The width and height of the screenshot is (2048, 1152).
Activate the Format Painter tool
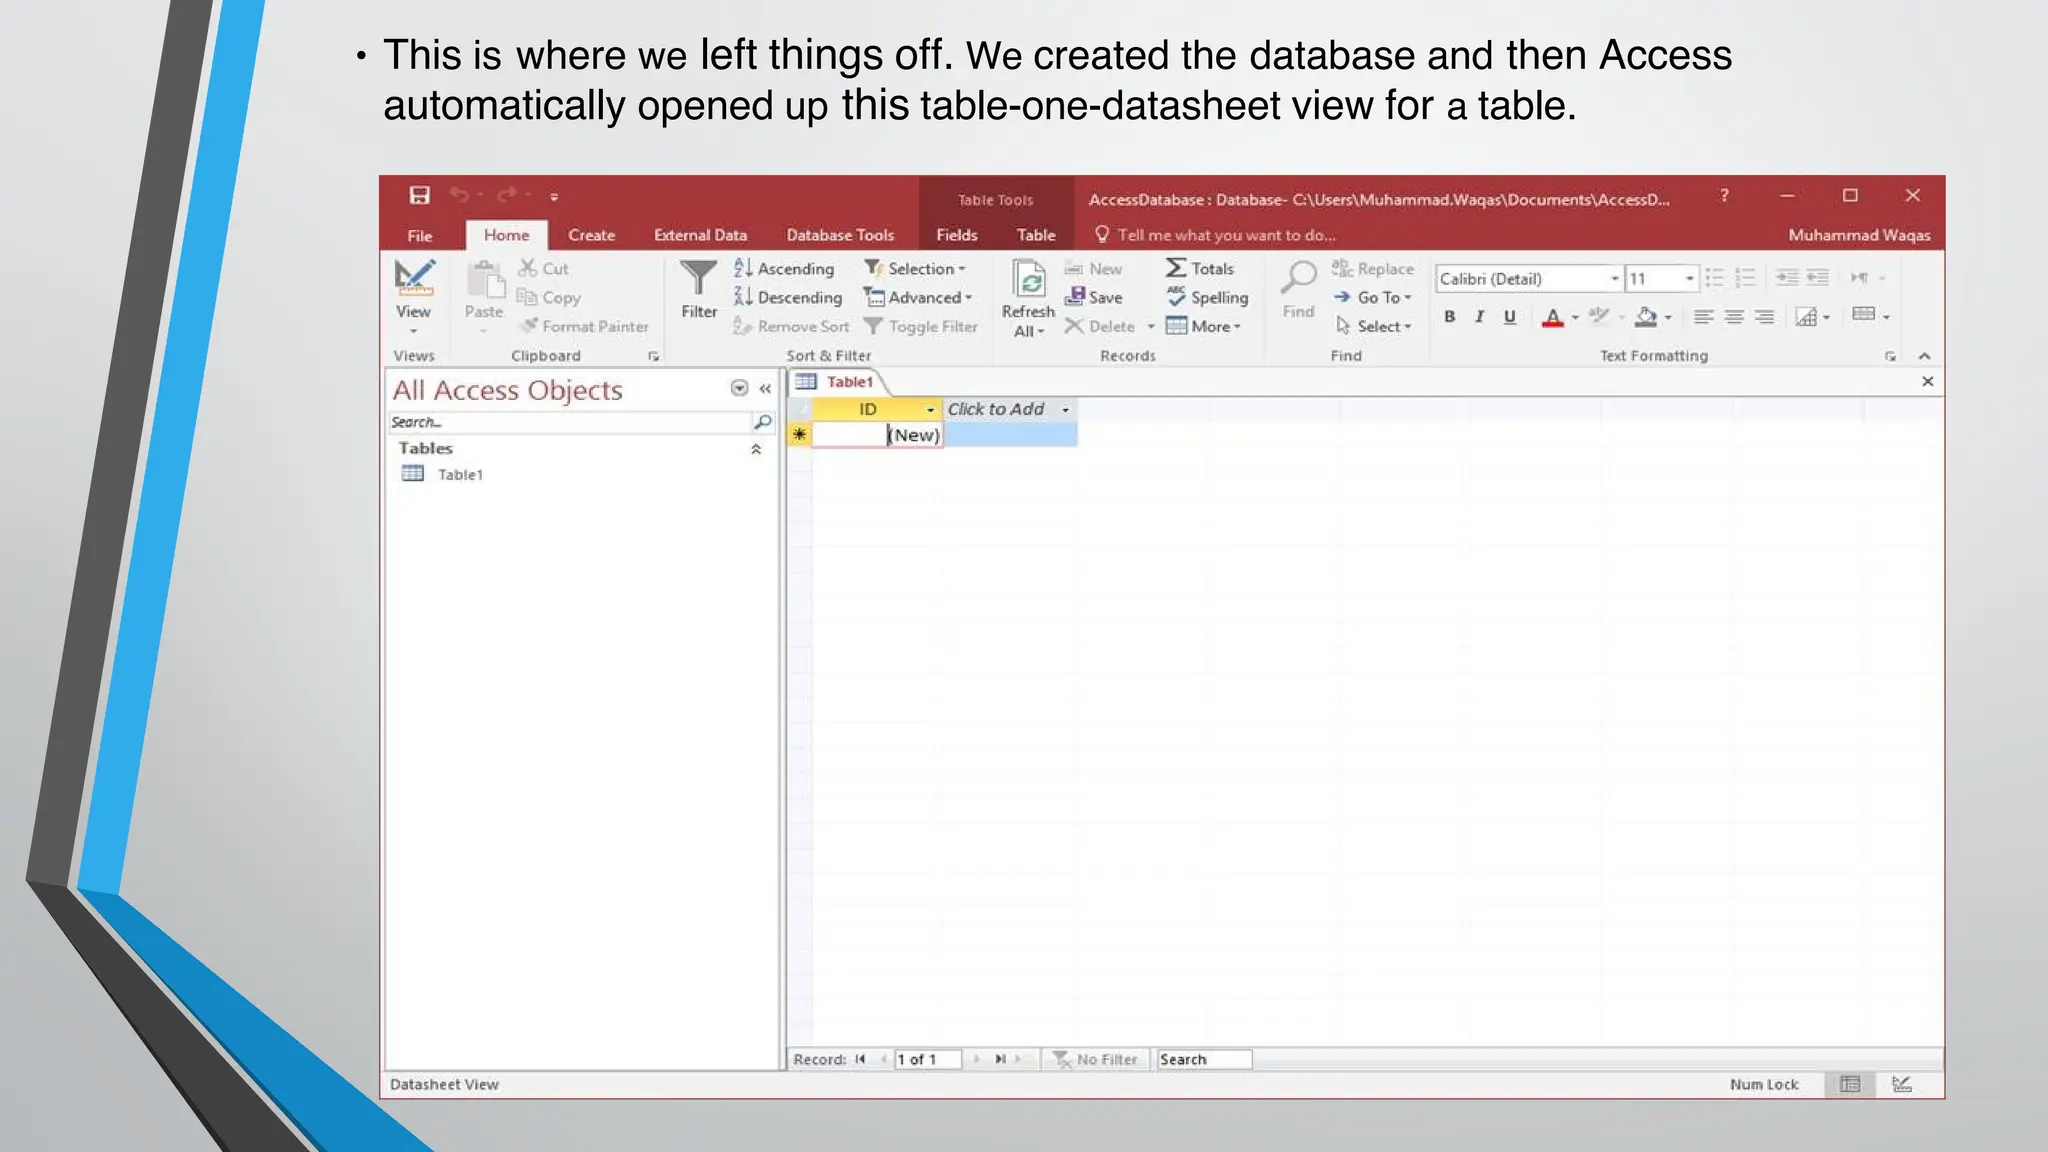[584, 326]
